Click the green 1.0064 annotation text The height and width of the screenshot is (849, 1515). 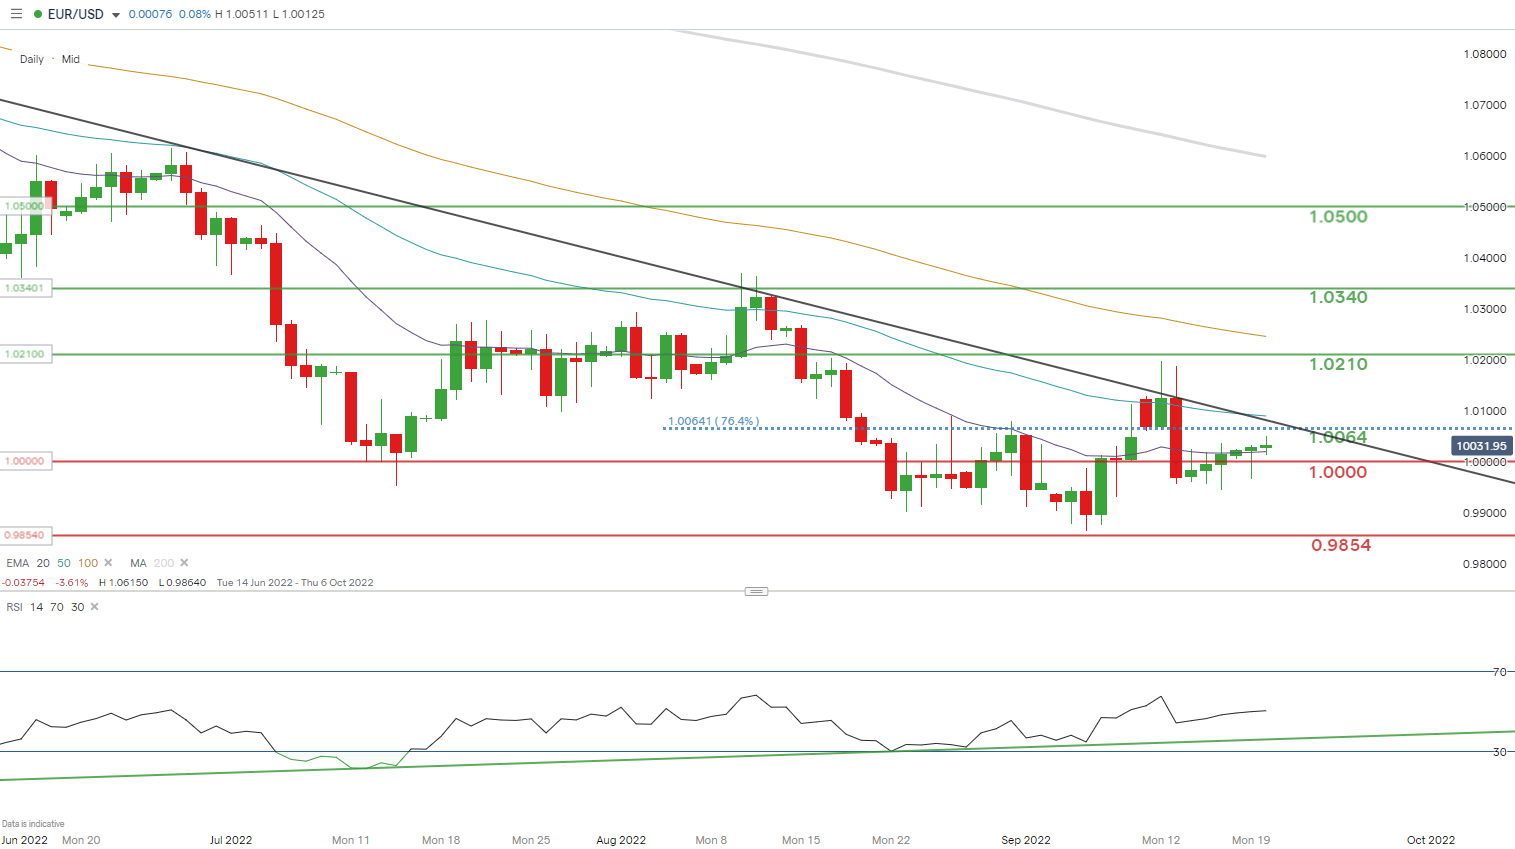click(1338, 437)
